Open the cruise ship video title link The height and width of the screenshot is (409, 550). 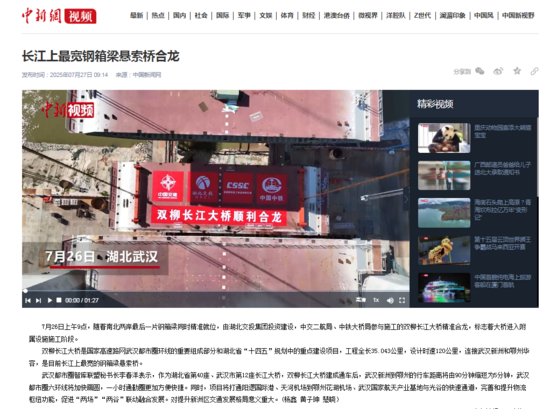click(x=502, y=281)
